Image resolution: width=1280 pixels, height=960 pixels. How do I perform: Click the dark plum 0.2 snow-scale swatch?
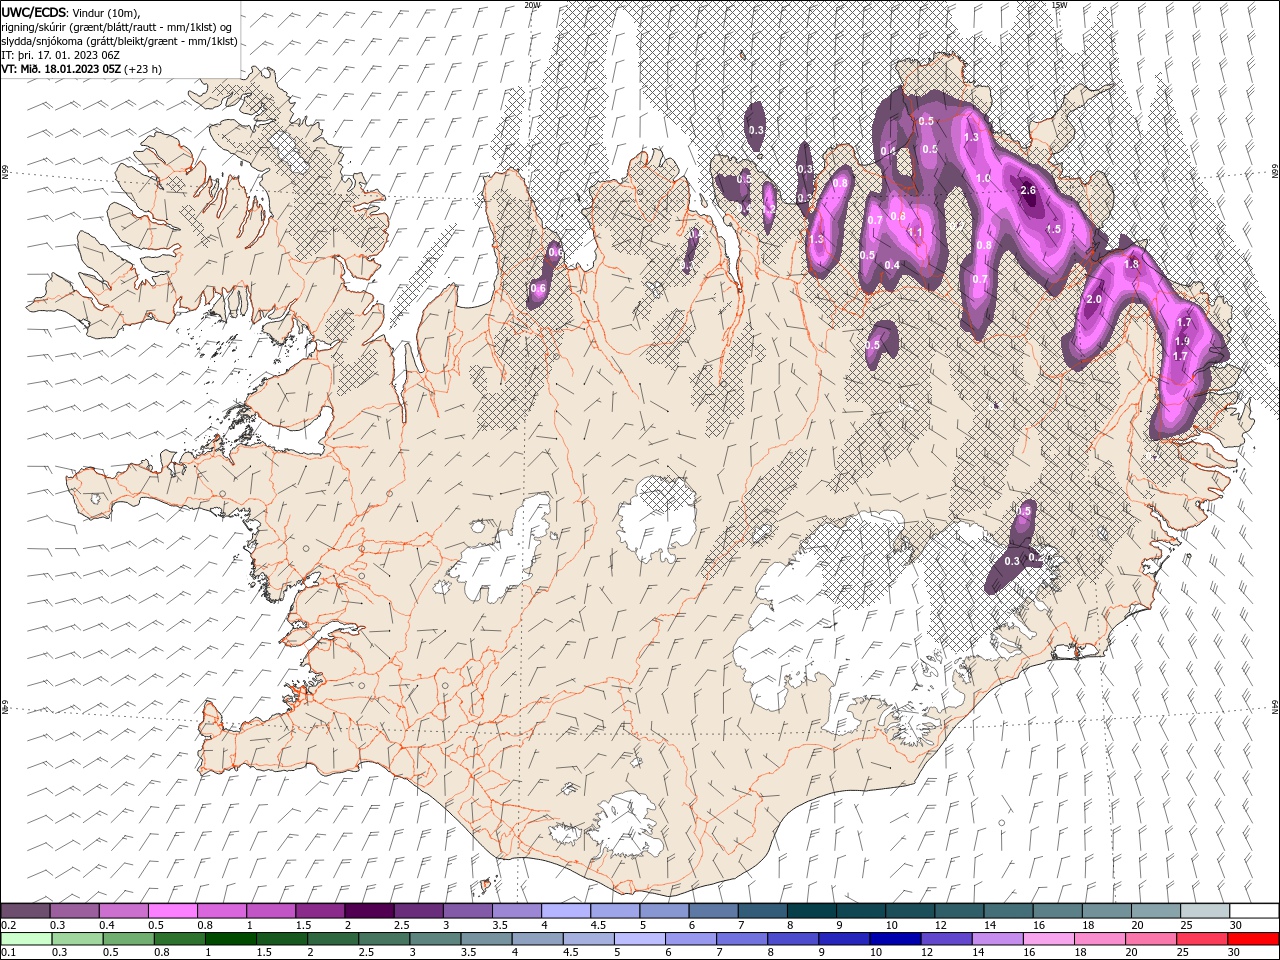(25, 911)
